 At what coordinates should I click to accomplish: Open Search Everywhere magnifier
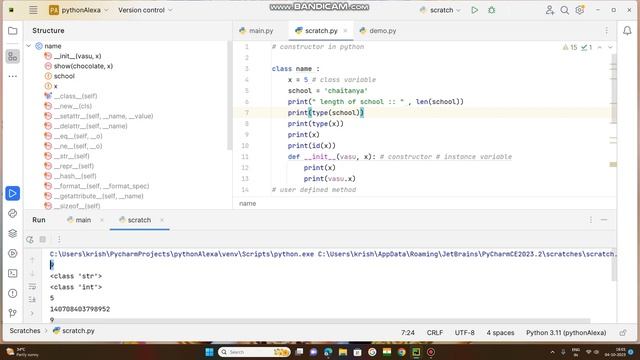pyautogui.click(x=564, y=10)
